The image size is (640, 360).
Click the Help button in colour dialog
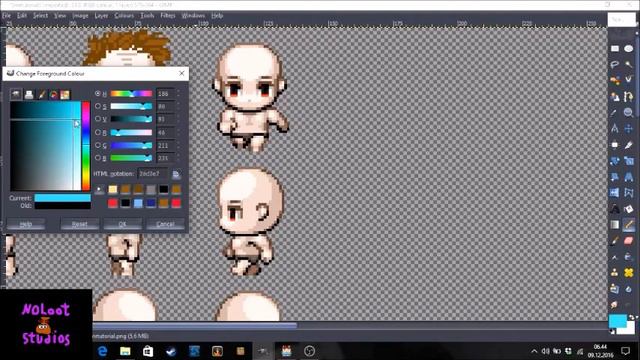click(x=26, y=224)
